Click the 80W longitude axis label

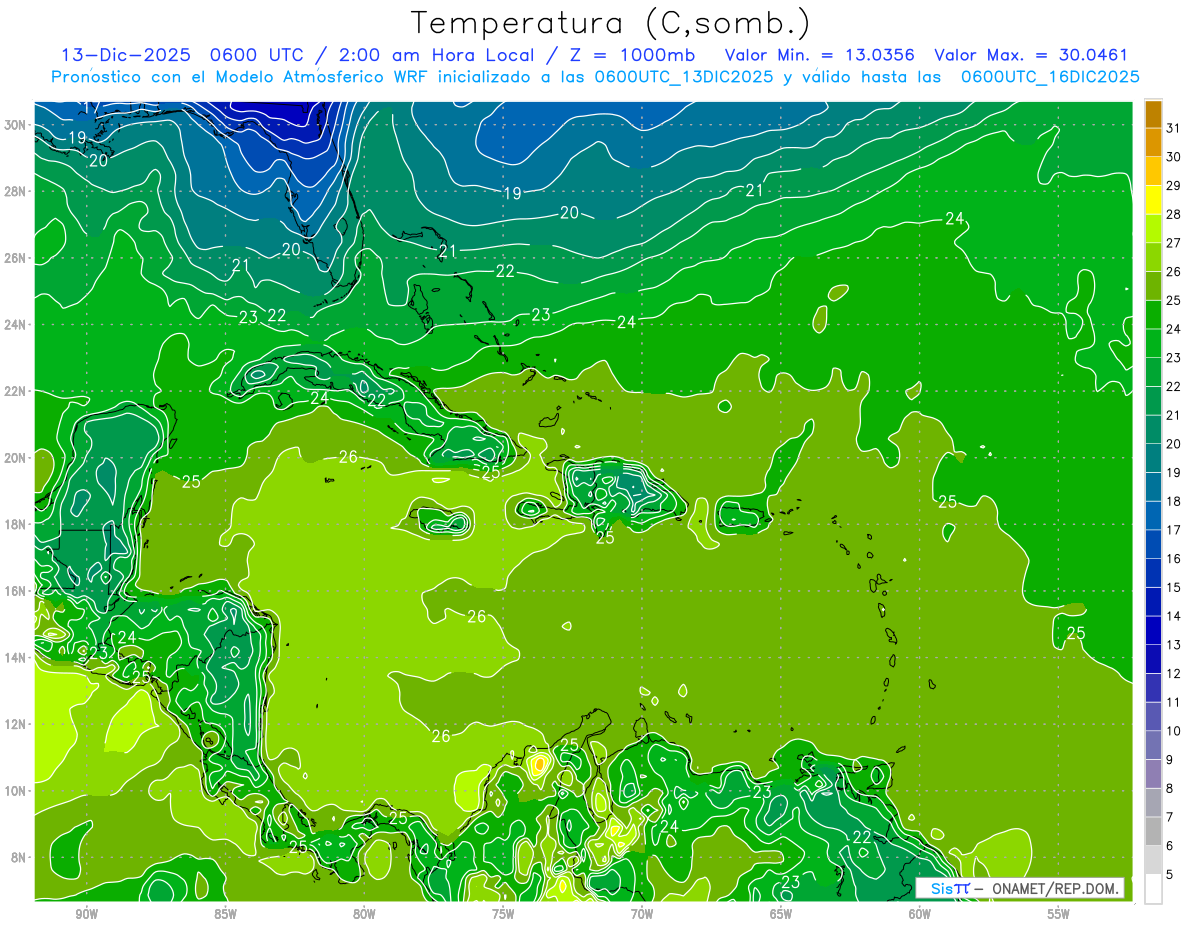tap(364, 914)
